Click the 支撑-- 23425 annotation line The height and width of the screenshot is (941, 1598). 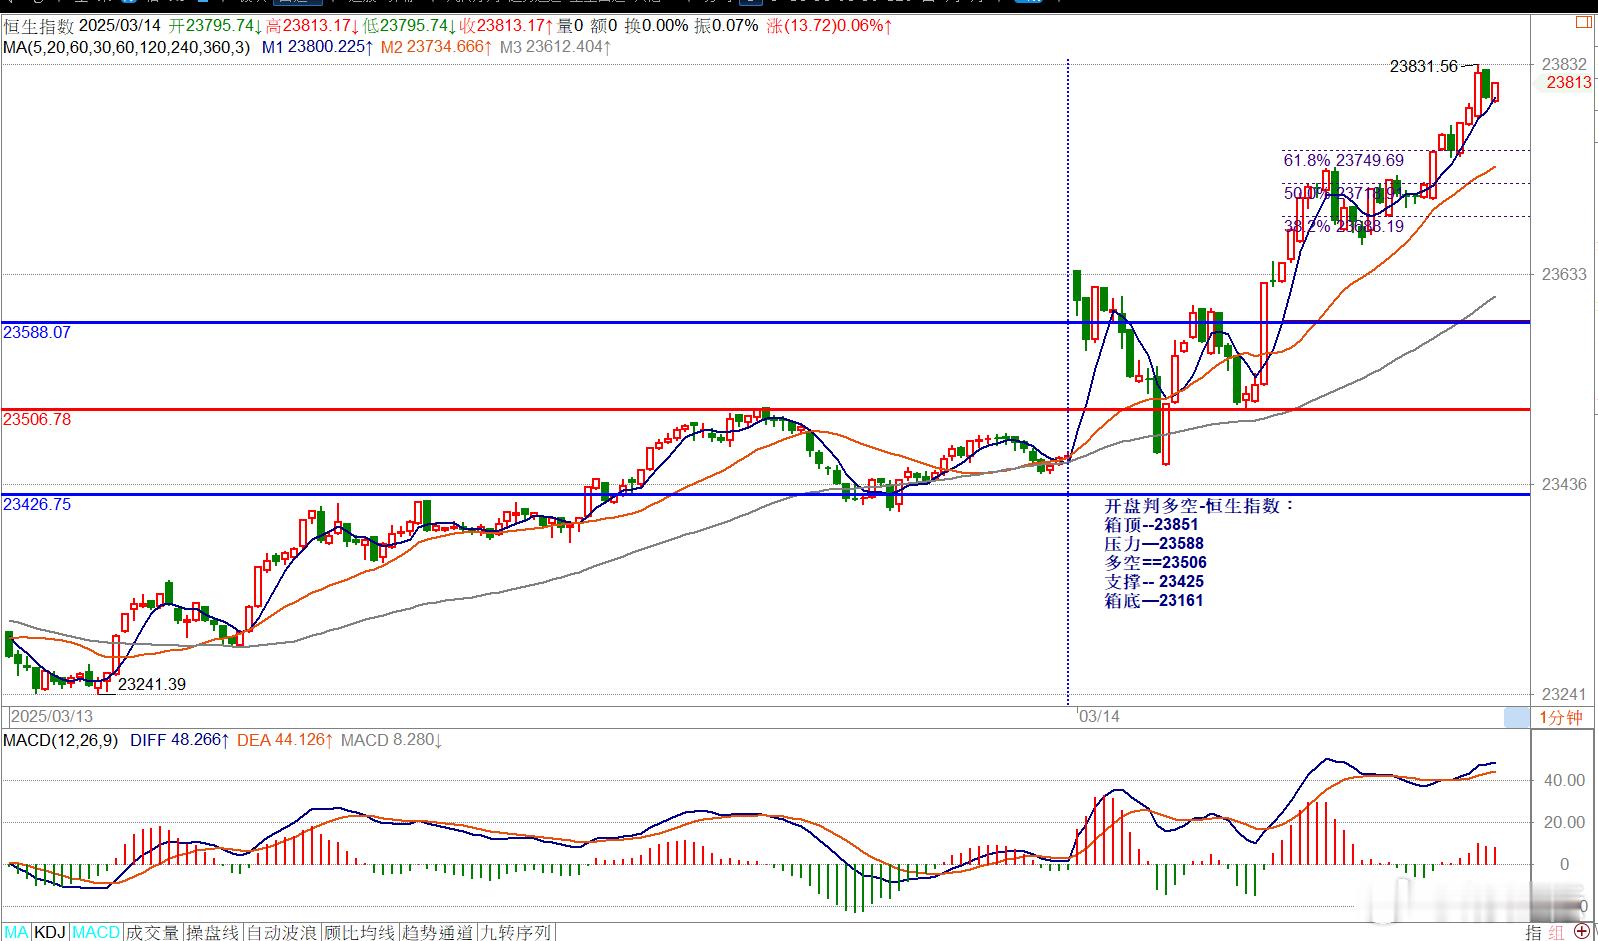coord(1154,581)
